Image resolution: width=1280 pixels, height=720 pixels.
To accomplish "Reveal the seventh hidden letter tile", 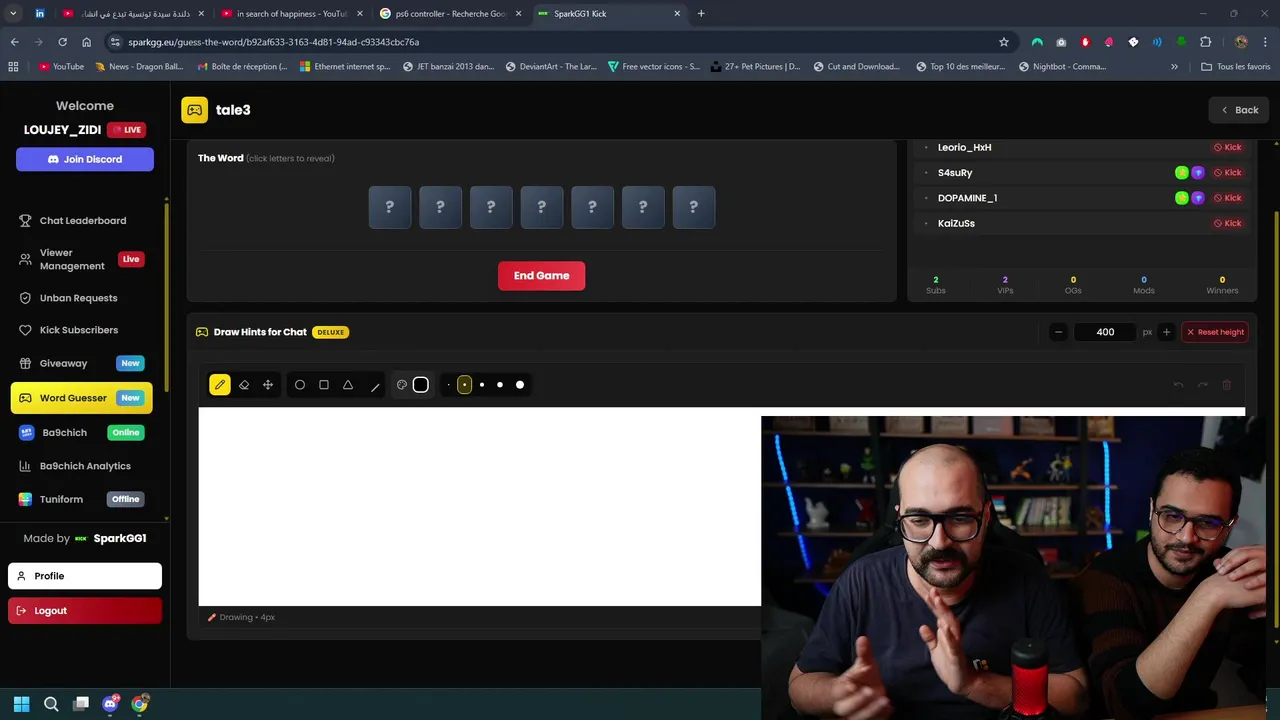I will [694, 207].
